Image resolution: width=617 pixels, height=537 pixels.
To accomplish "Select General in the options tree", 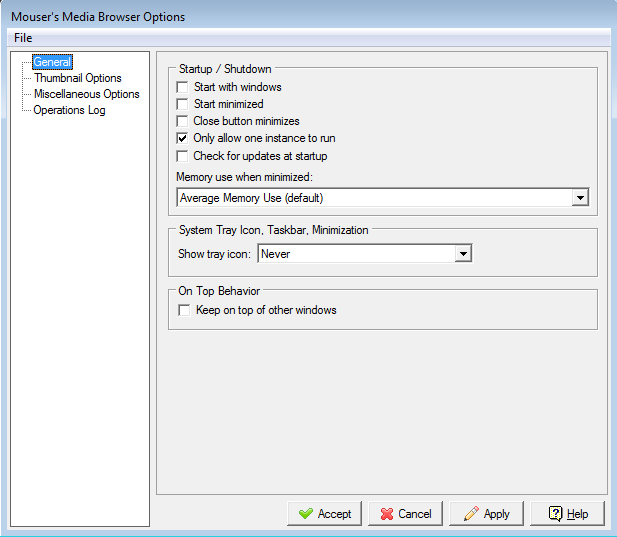I will tap(52, 62).
